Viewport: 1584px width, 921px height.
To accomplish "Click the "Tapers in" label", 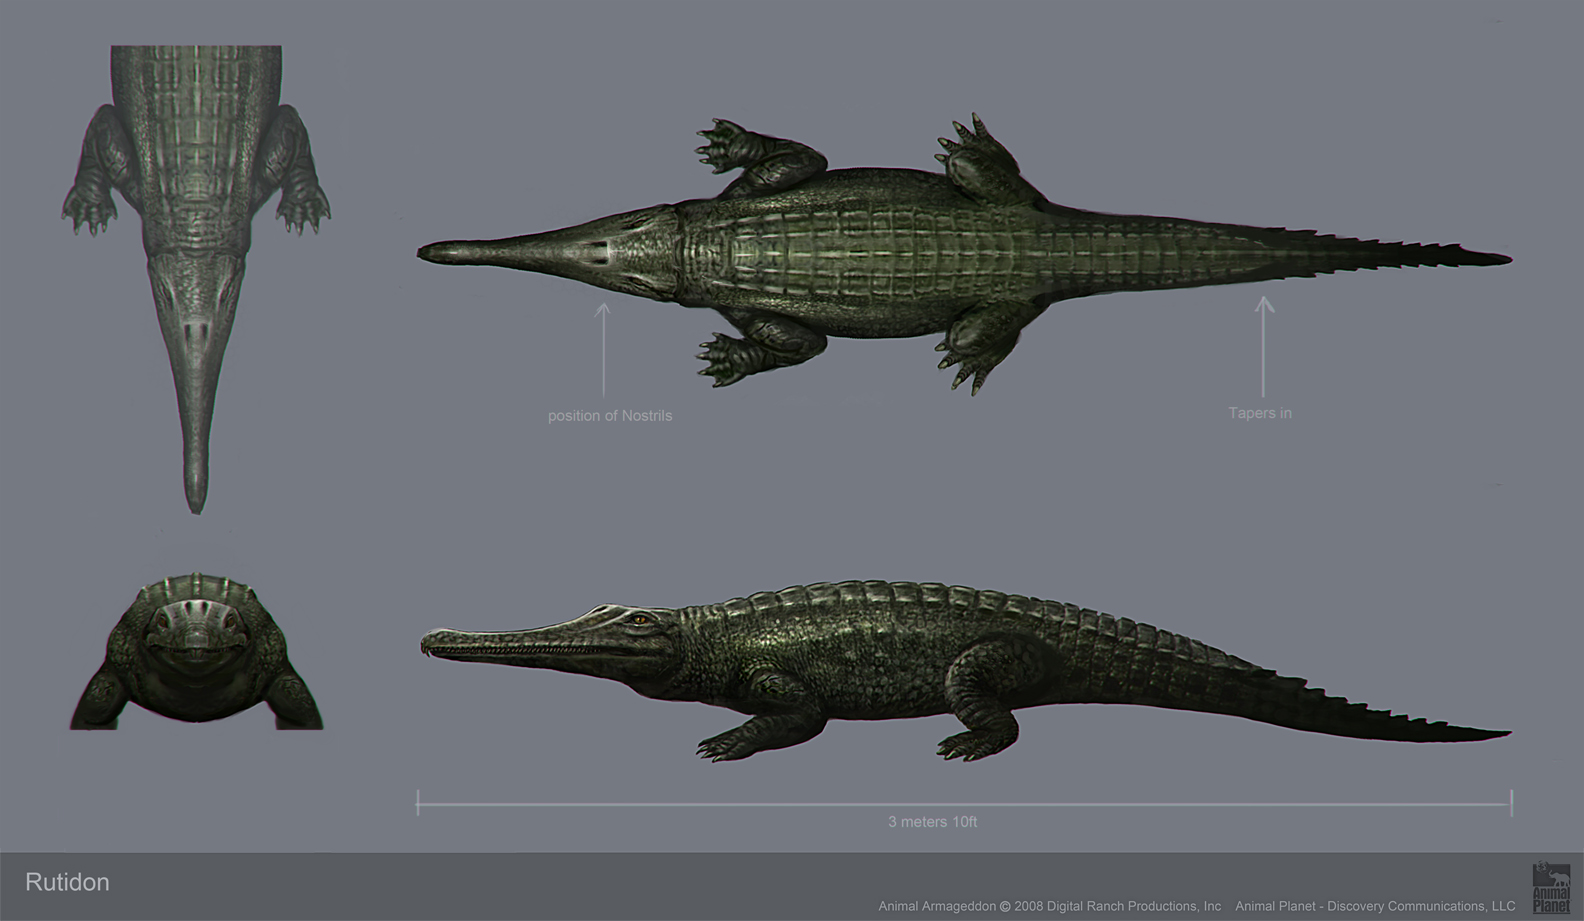I will [1260, 412].
